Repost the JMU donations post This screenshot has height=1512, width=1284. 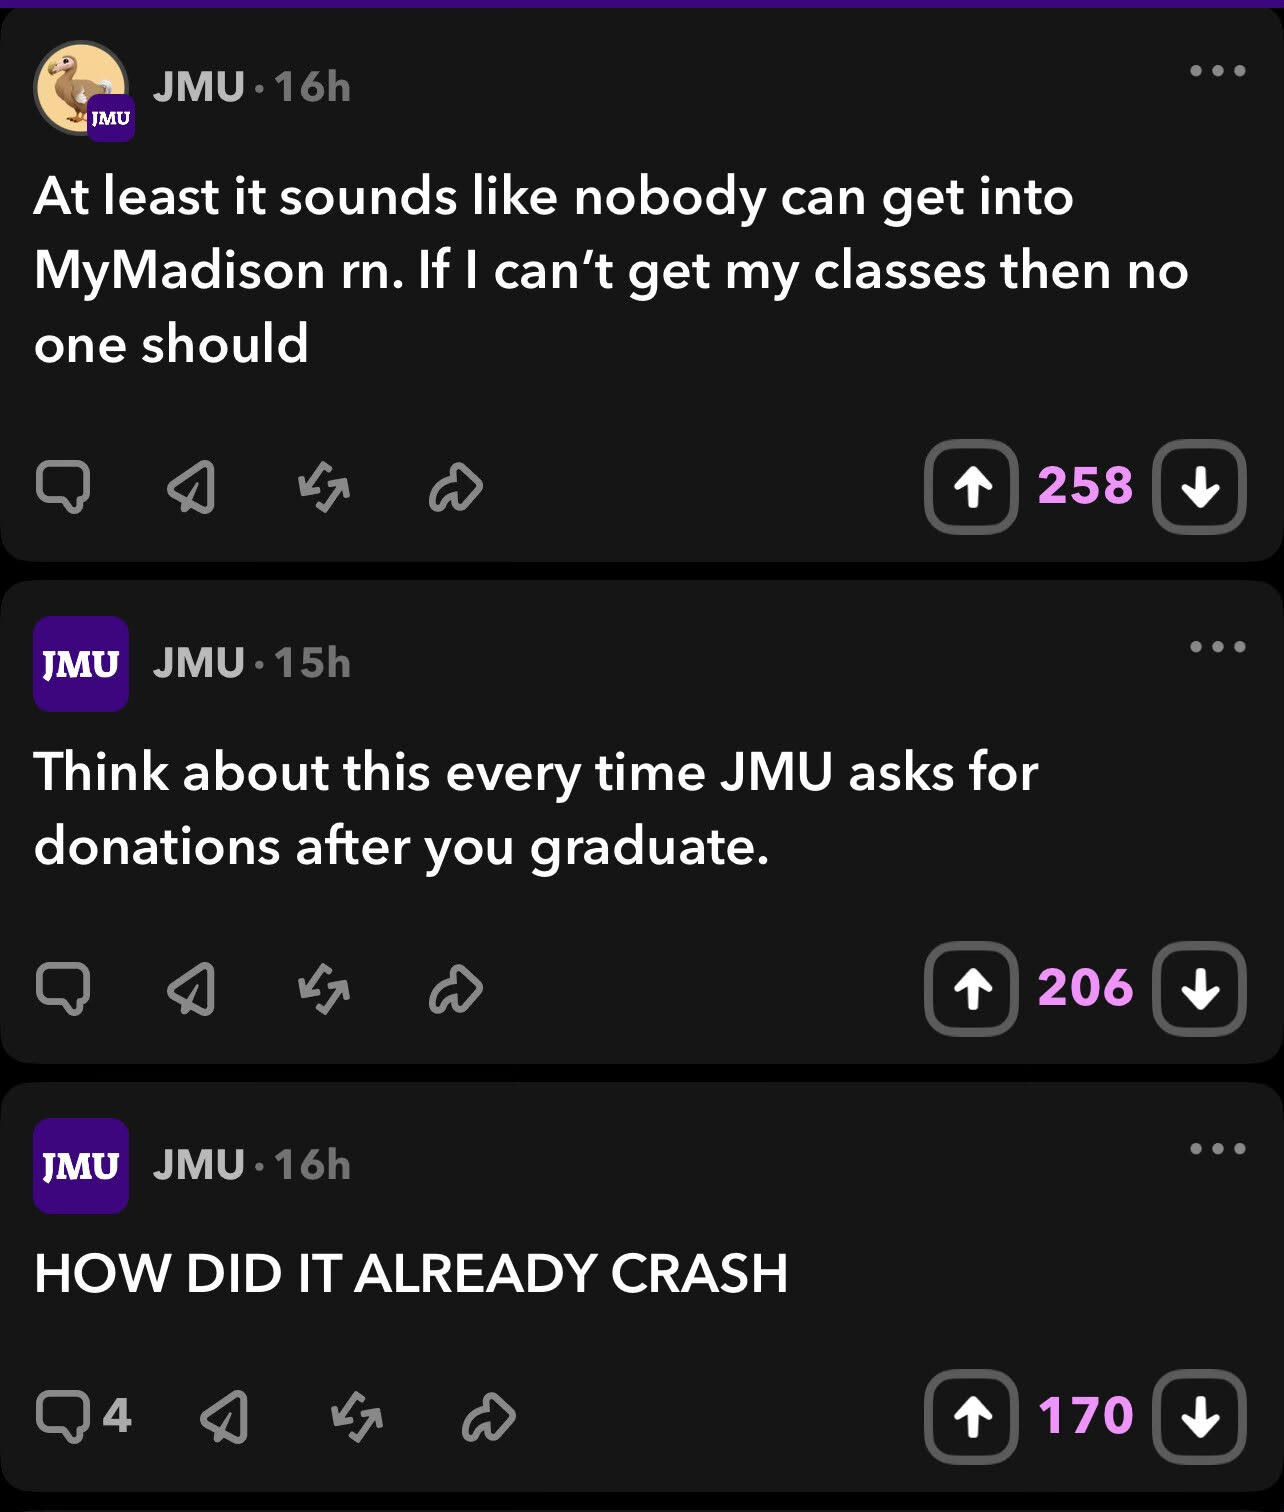[x=324, y=989]
